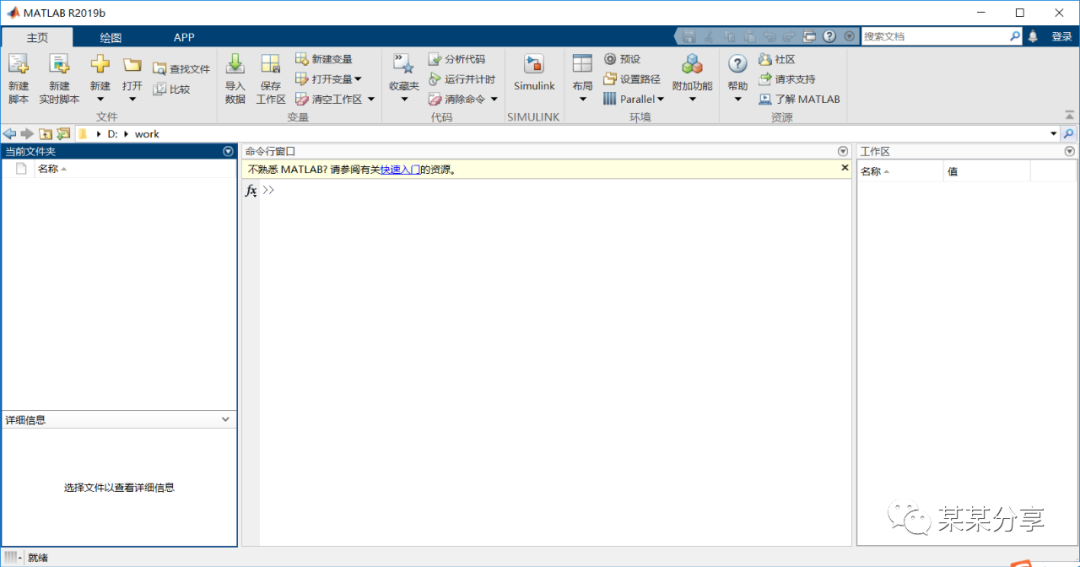The image size is (1080, 567).
Task: Click the 附加功能 (Add-Ons) icon
Action: coord(692,64)
